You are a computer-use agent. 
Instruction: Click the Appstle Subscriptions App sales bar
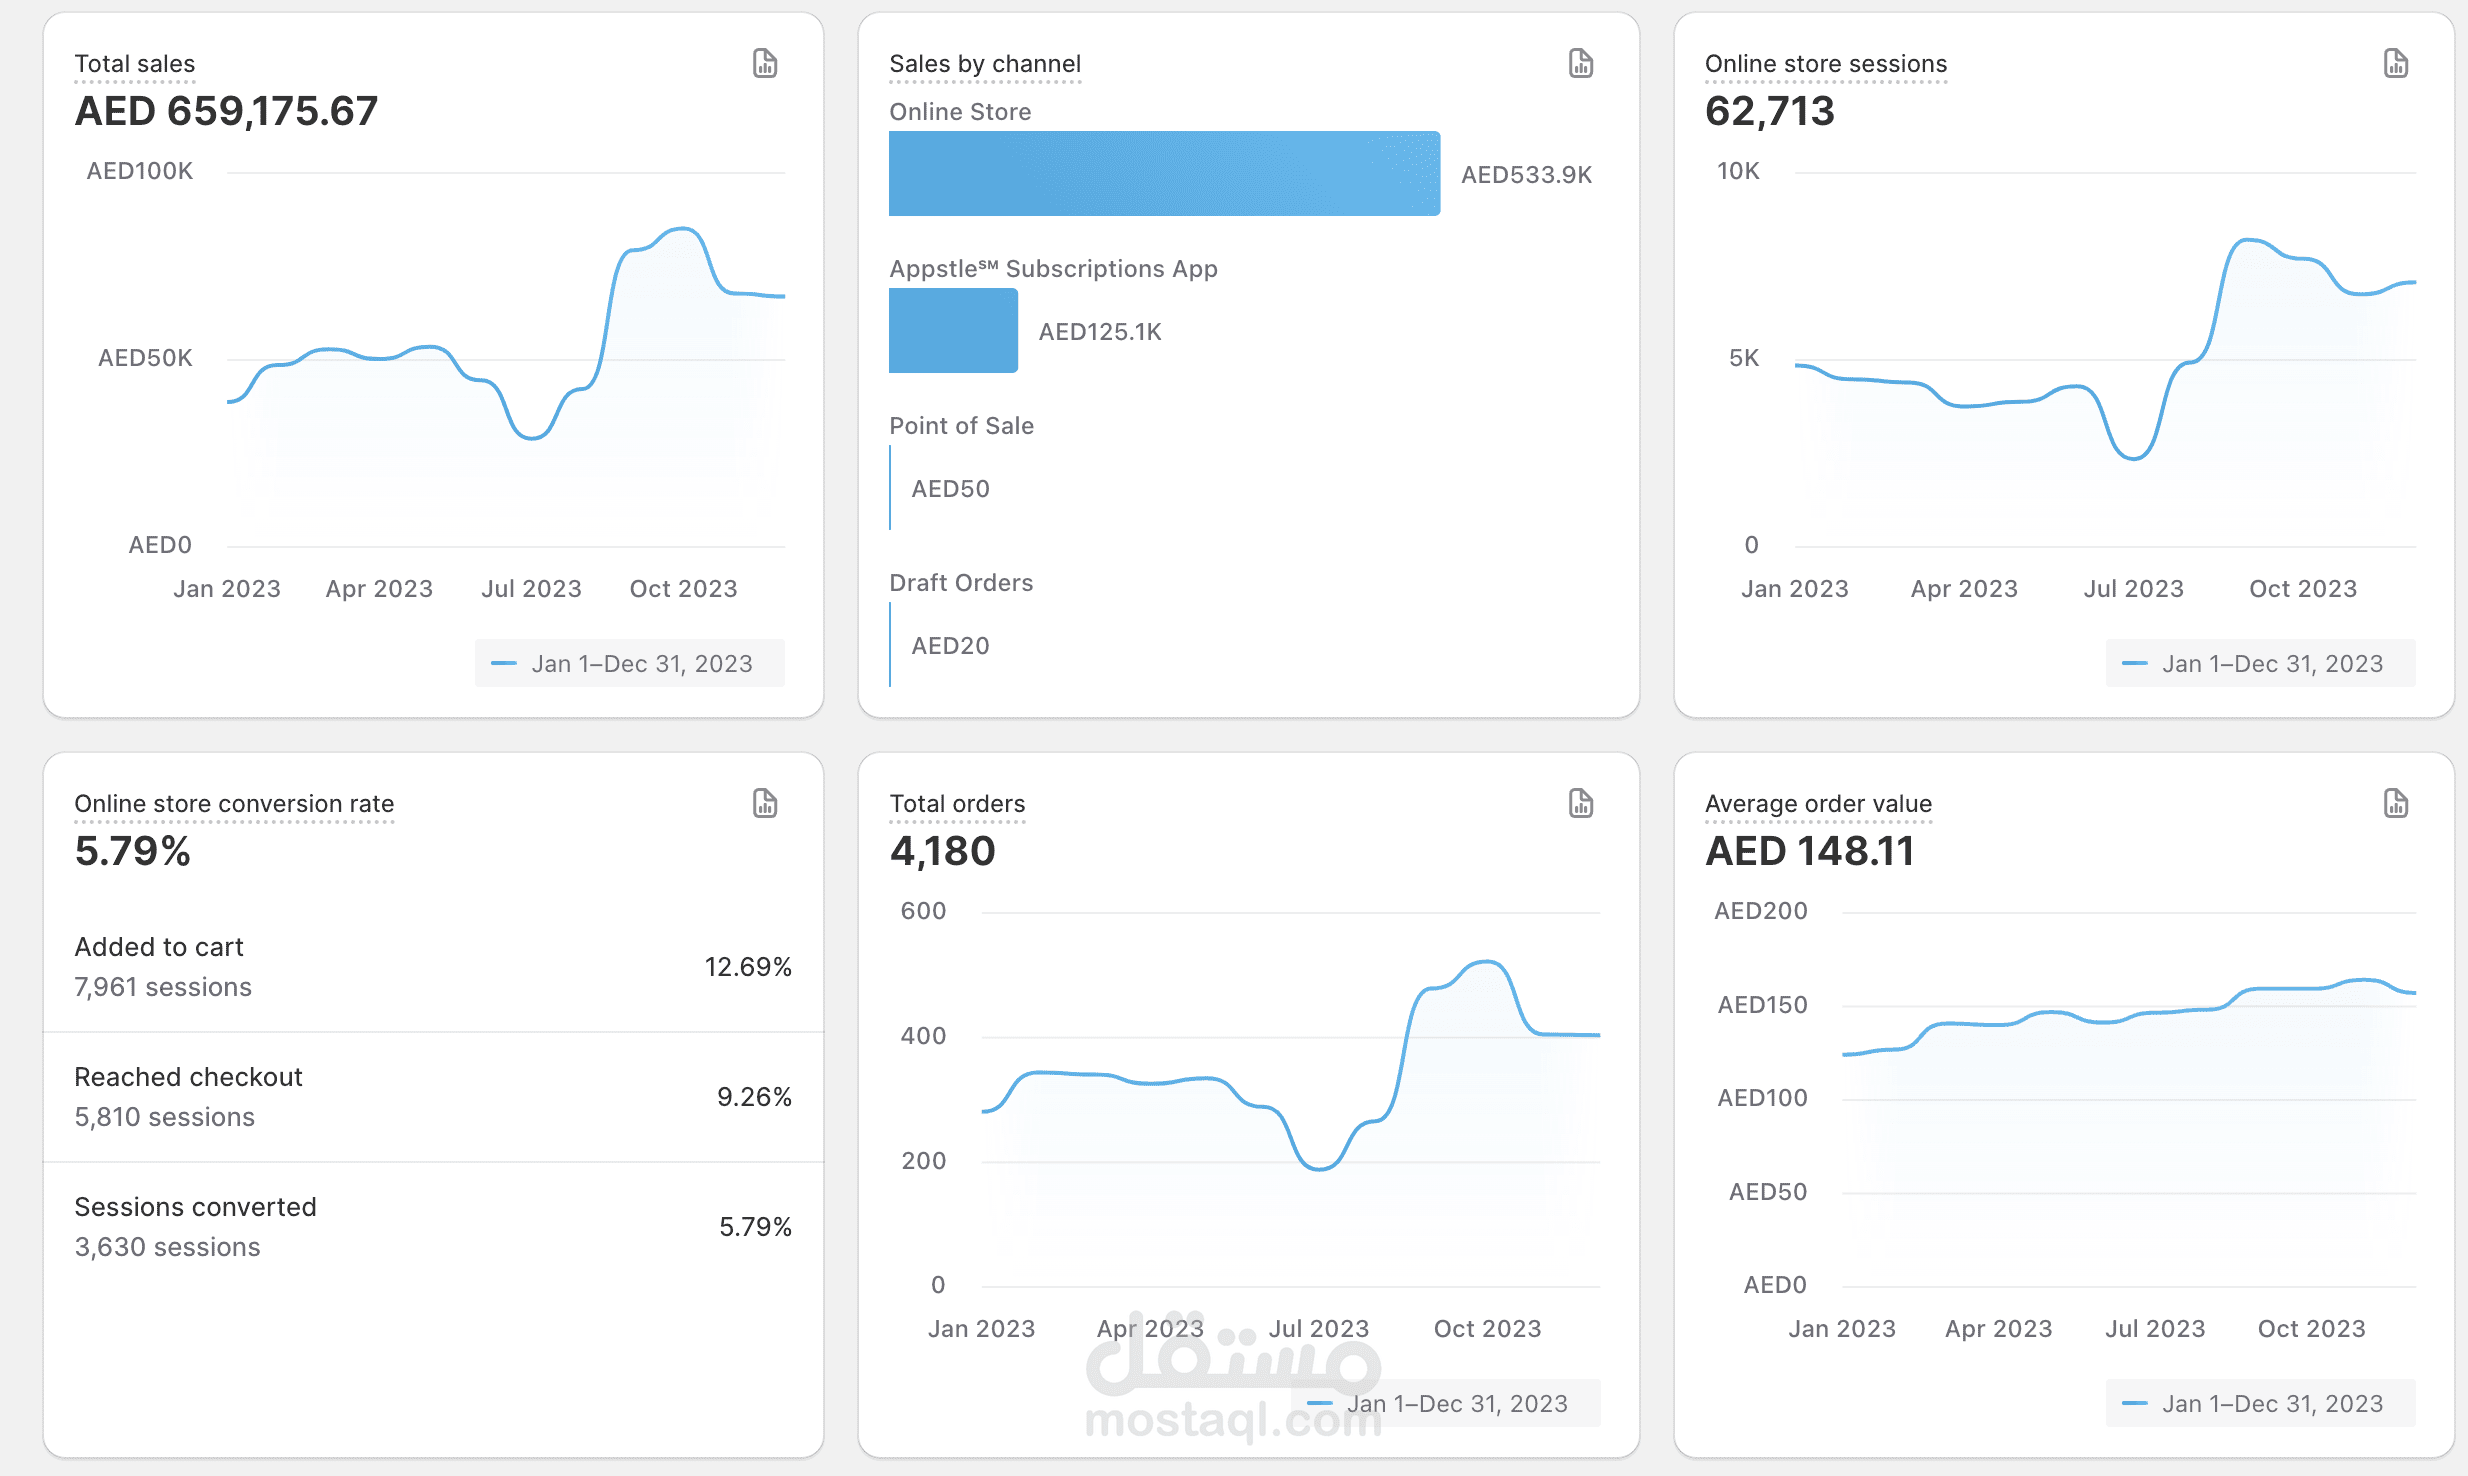[x=953, y=330]
